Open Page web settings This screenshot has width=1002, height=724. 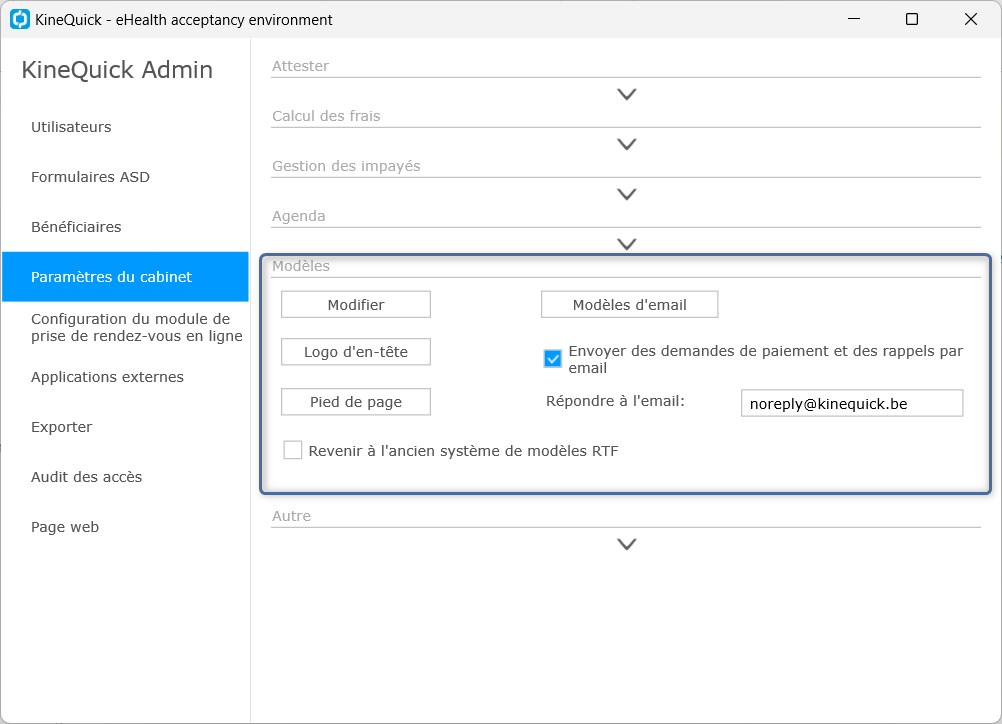pos(65,527)
